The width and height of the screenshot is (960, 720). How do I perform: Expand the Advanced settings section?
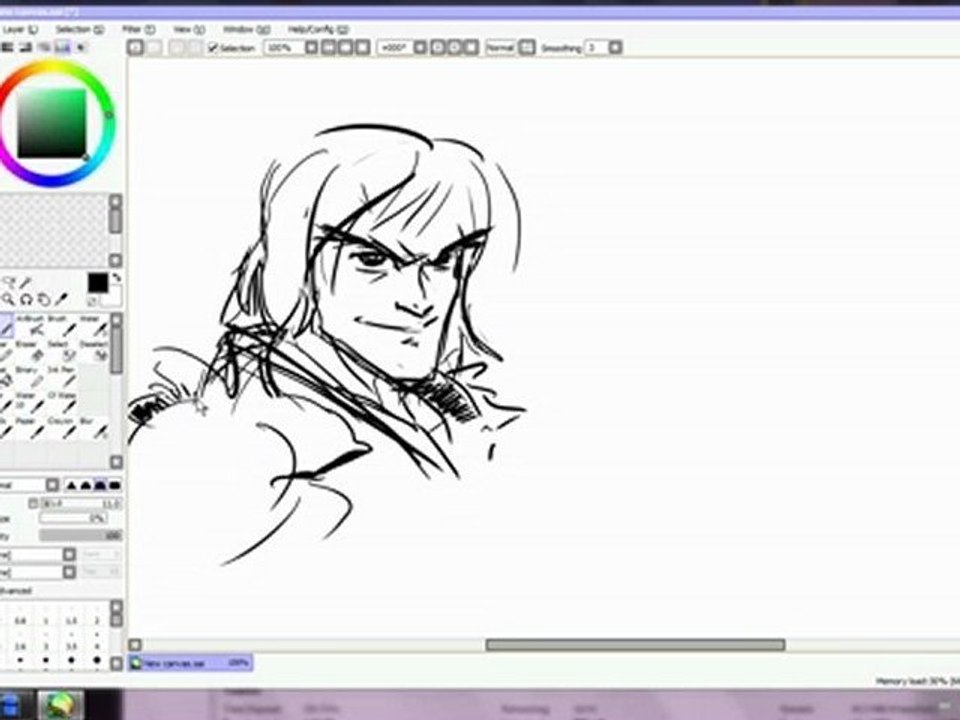(16, 591)
